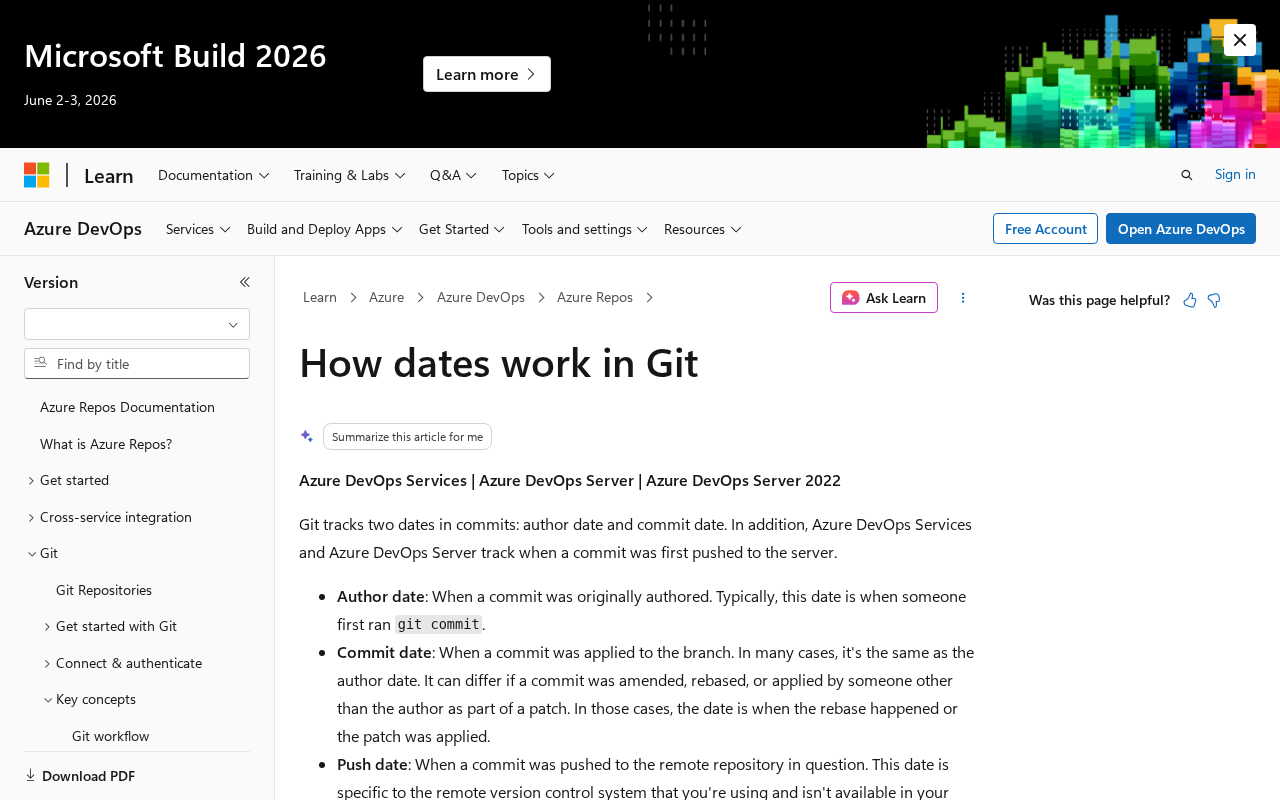
Task: Click Learn more in the Build banner
Action: [x=487, y=74]
